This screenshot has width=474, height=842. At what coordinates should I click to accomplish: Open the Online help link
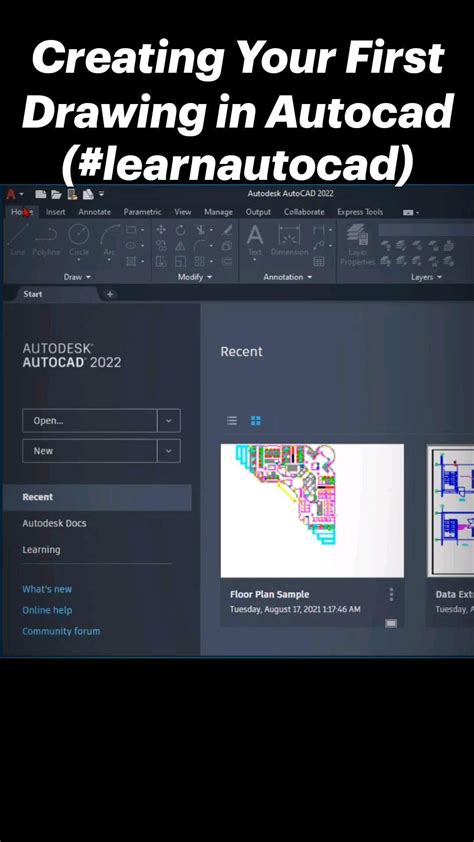47,610
